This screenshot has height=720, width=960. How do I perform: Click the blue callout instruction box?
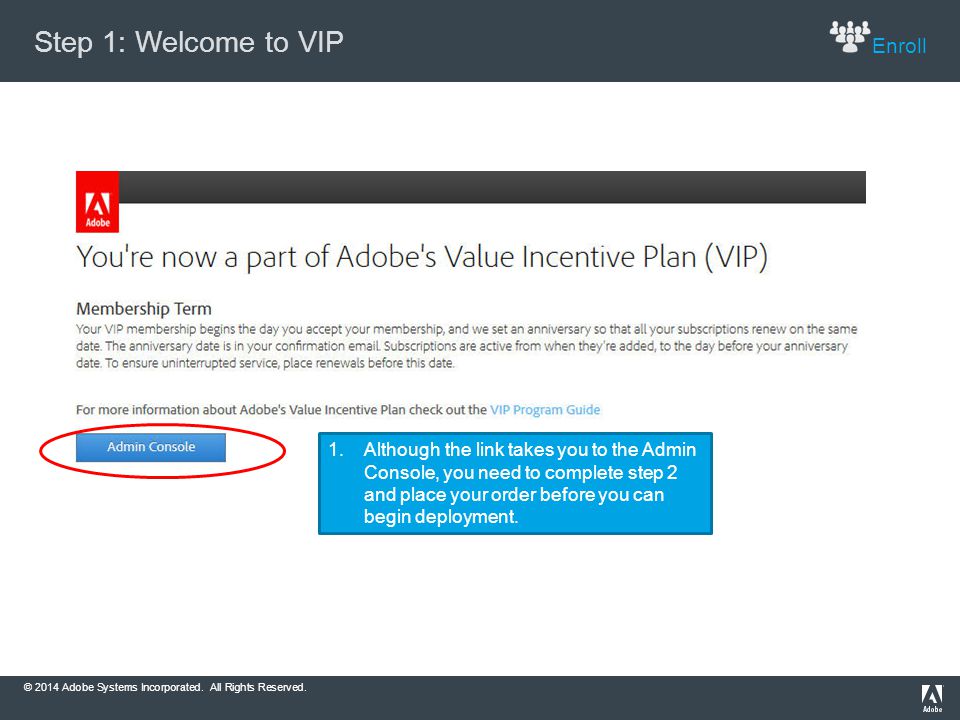click(515, 484)
